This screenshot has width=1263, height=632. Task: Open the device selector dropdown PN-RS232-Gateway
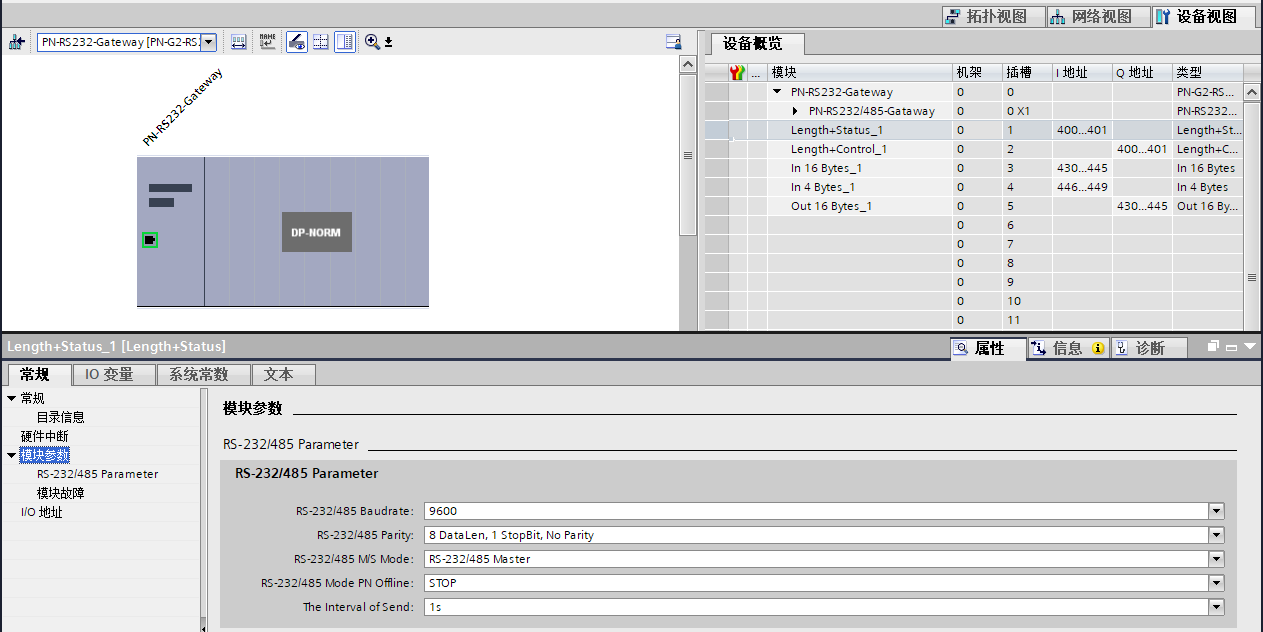tap(209, 42)
